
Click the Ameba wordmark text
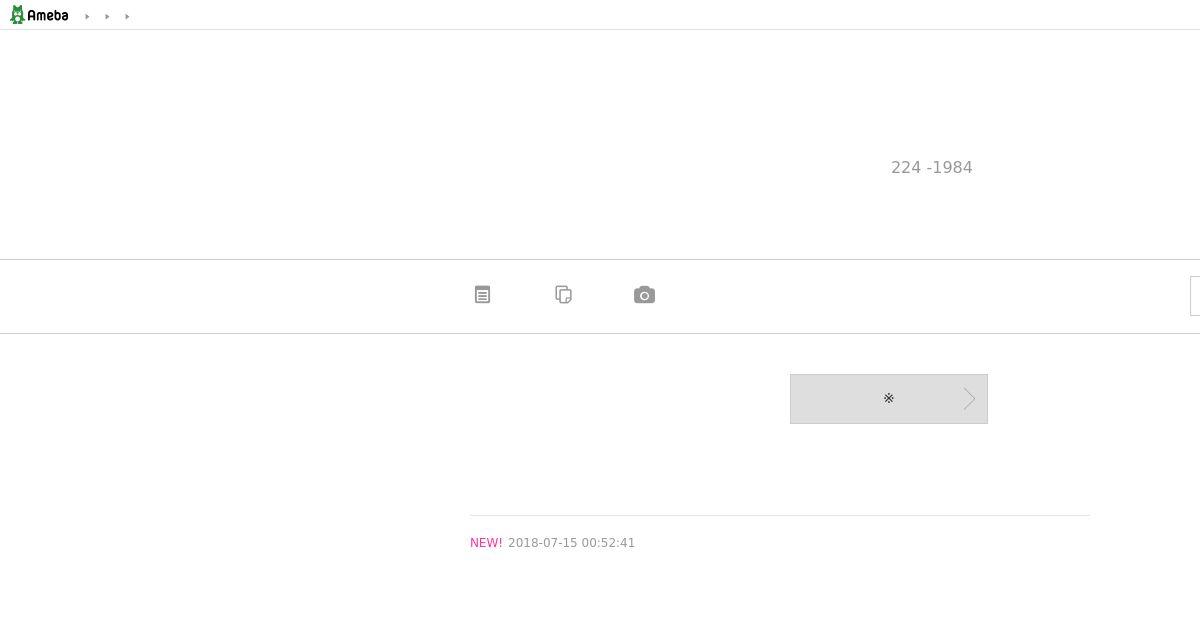(48, 16)
